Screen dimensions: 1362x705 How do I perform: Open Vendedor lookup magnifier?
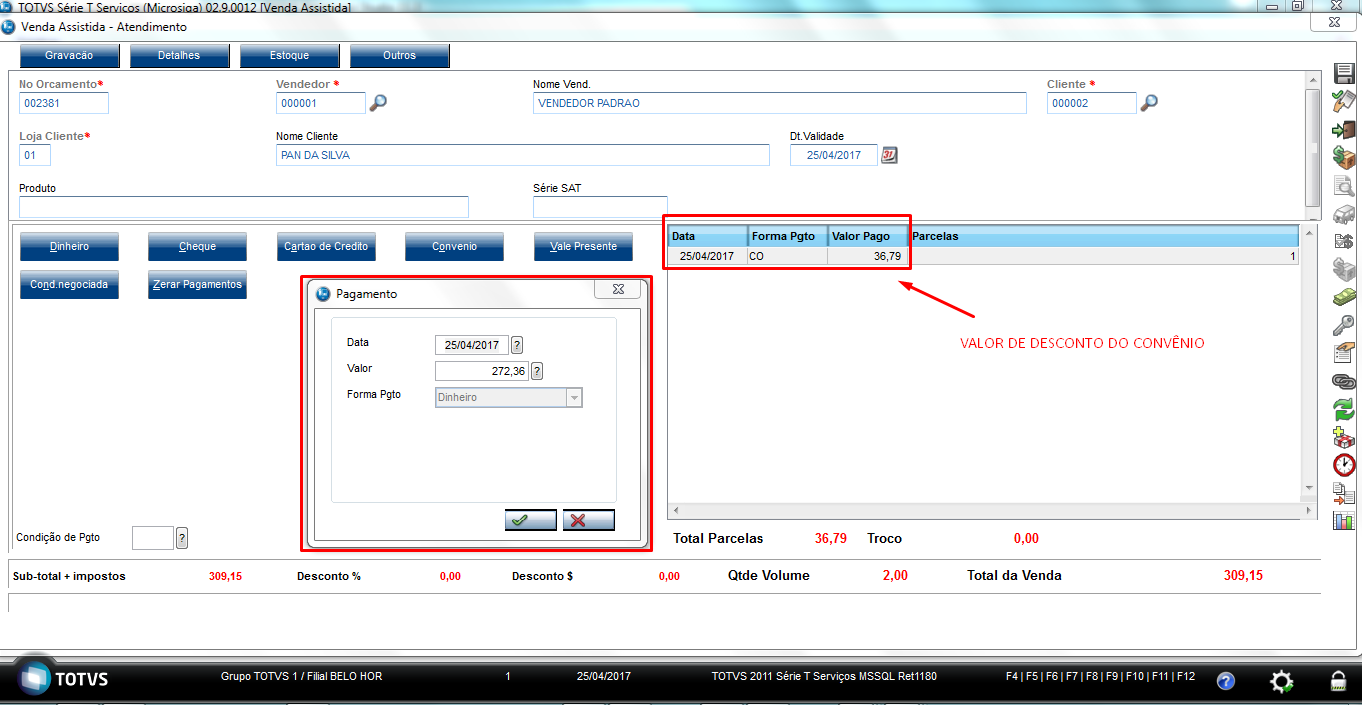point(378,102)
